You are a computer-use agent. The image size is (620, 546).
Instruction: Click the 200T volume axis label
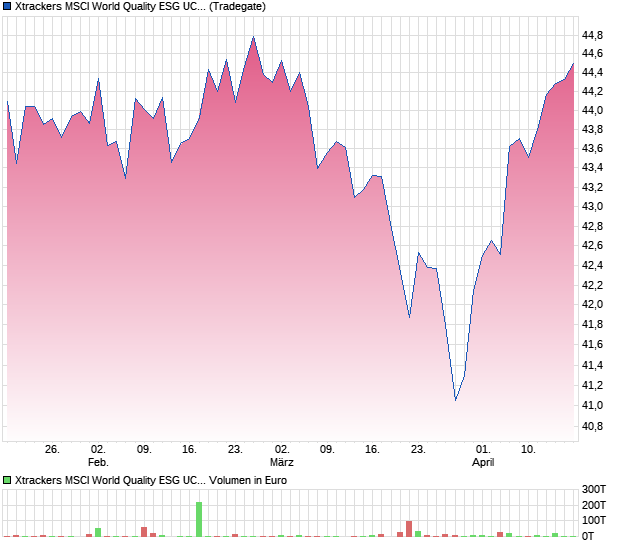point(594,505)
